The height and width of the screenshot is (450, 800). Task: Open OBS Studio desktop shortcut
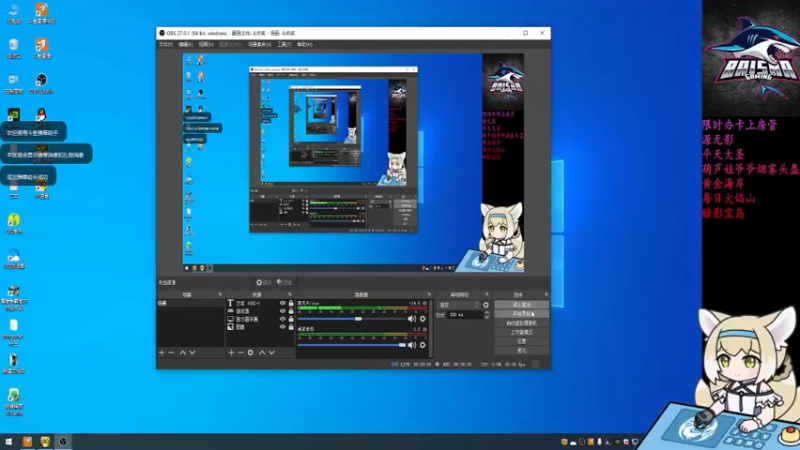point(41,84)
